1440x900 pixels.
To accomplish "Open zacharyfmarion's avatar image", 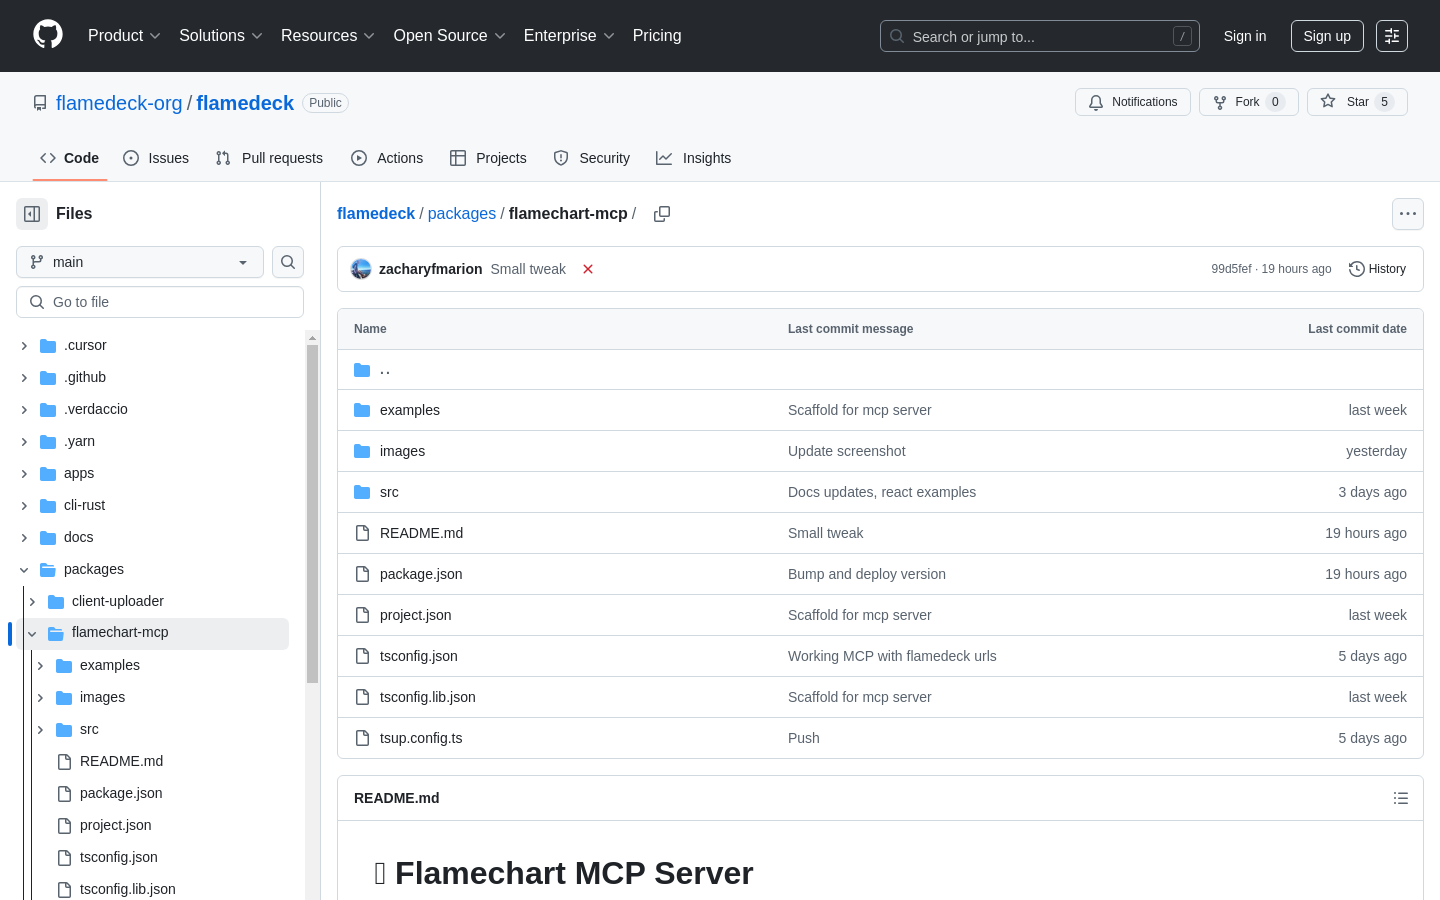I will tap(361, 269).
